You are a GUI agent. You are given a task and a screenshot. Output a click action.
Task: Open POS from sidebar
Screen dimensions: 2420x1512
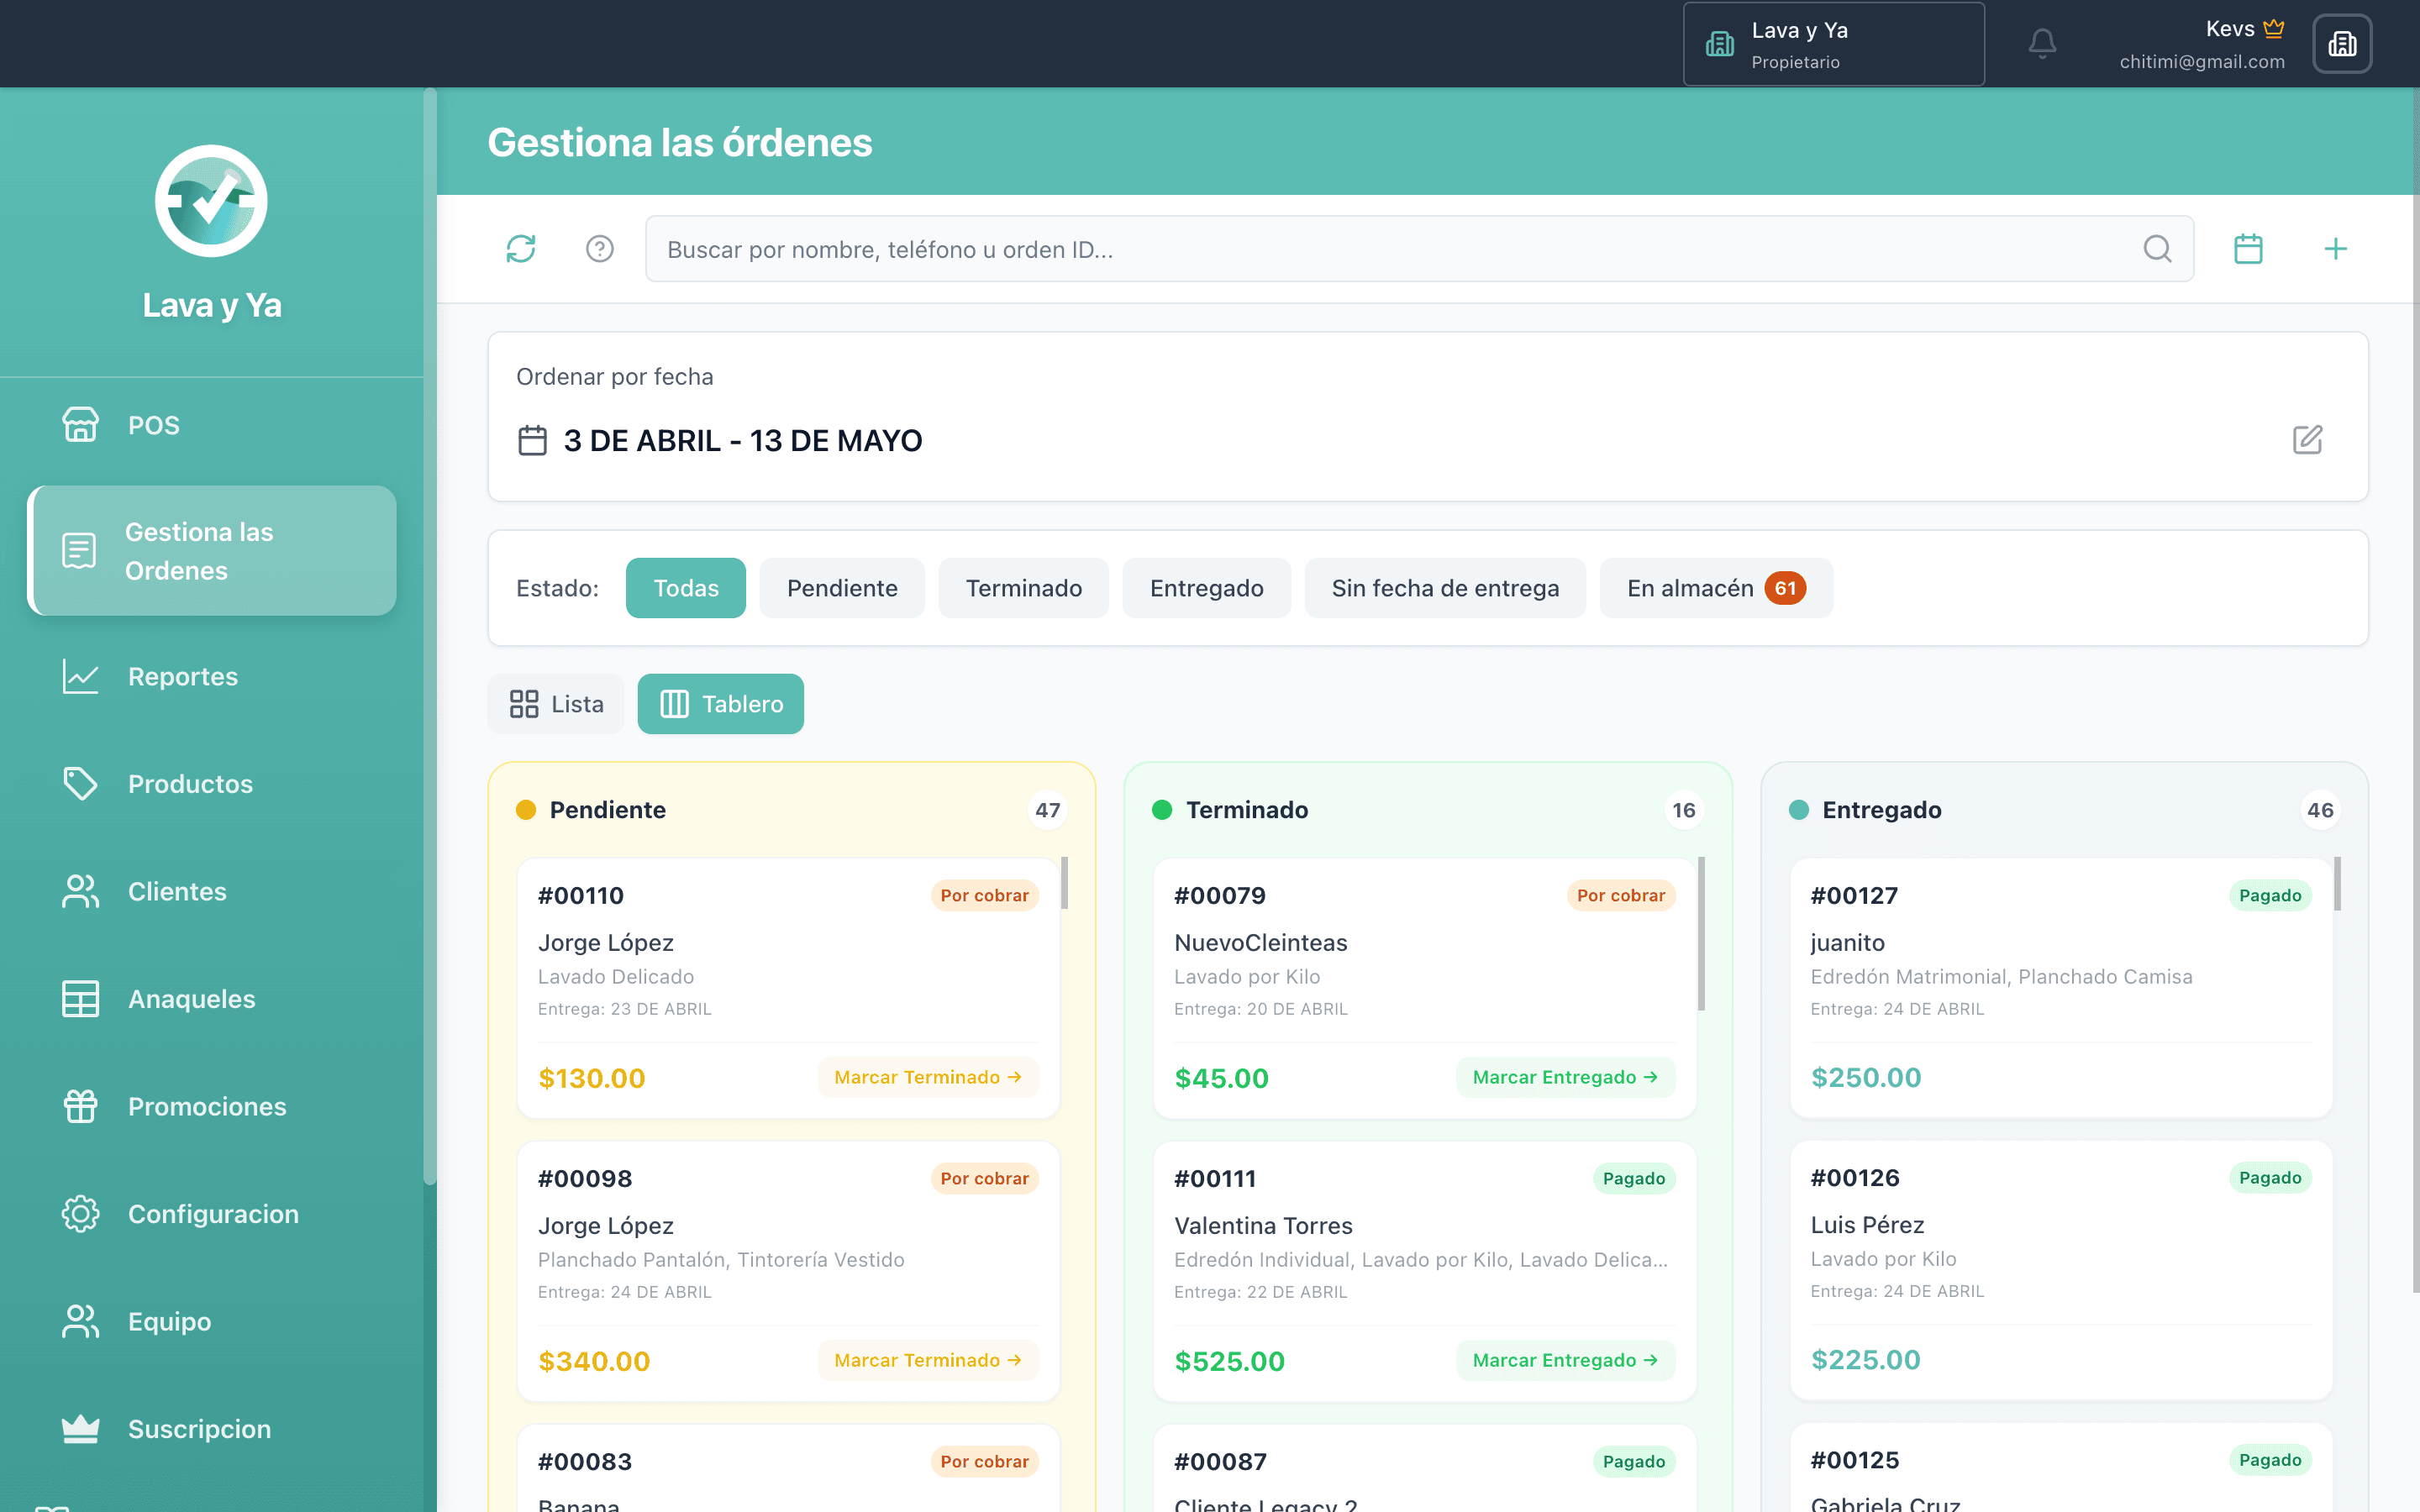coord(212,425)
